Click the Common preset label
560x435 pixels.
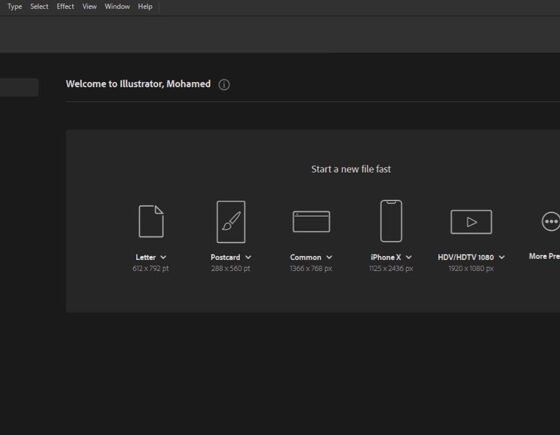[306, 257]
